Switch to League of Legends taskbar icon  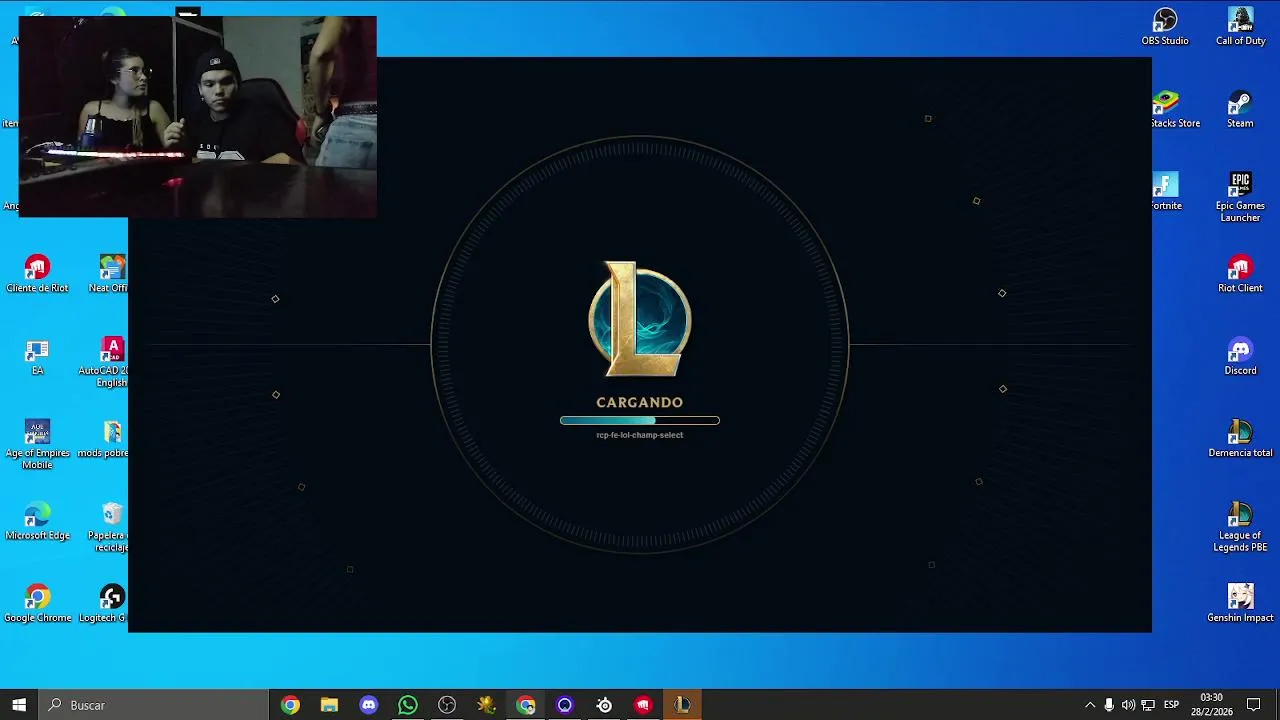click(x=682, y=705)
